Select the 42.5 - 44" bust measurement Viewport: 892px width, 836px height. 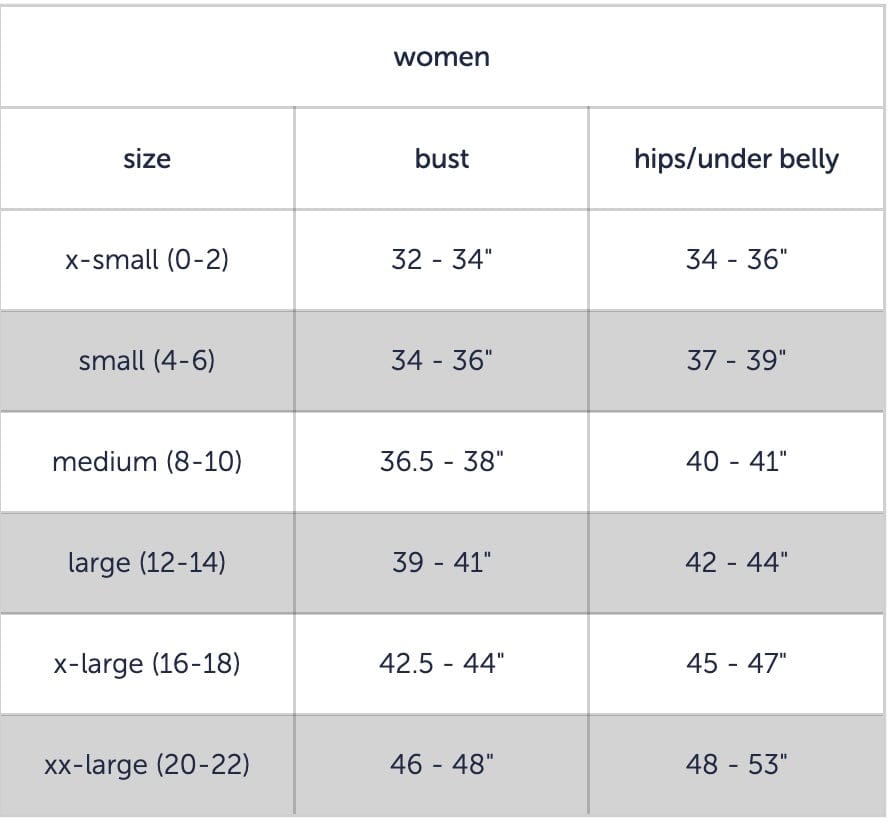[x=442, y=664]
